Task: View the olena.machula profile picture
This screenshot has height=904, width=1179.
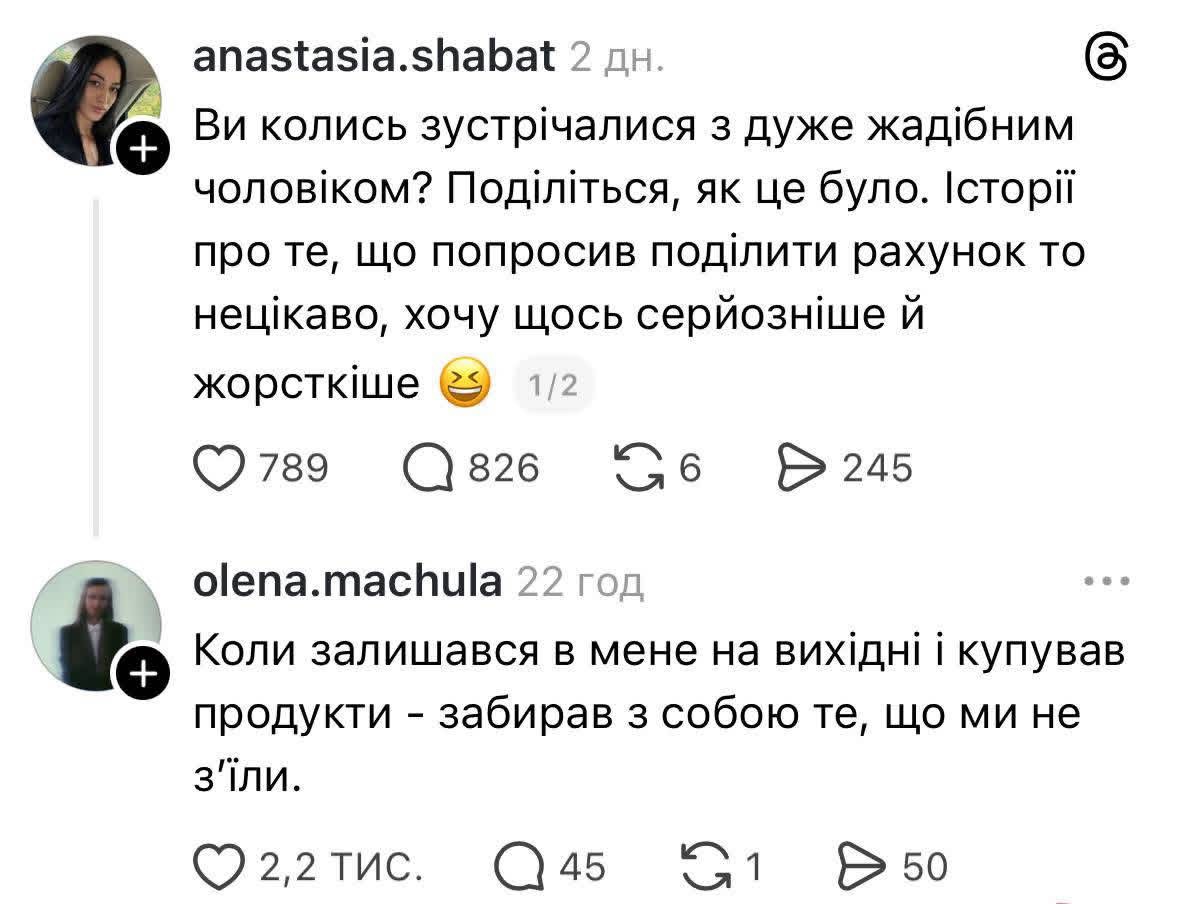Action: click(96, 625)
